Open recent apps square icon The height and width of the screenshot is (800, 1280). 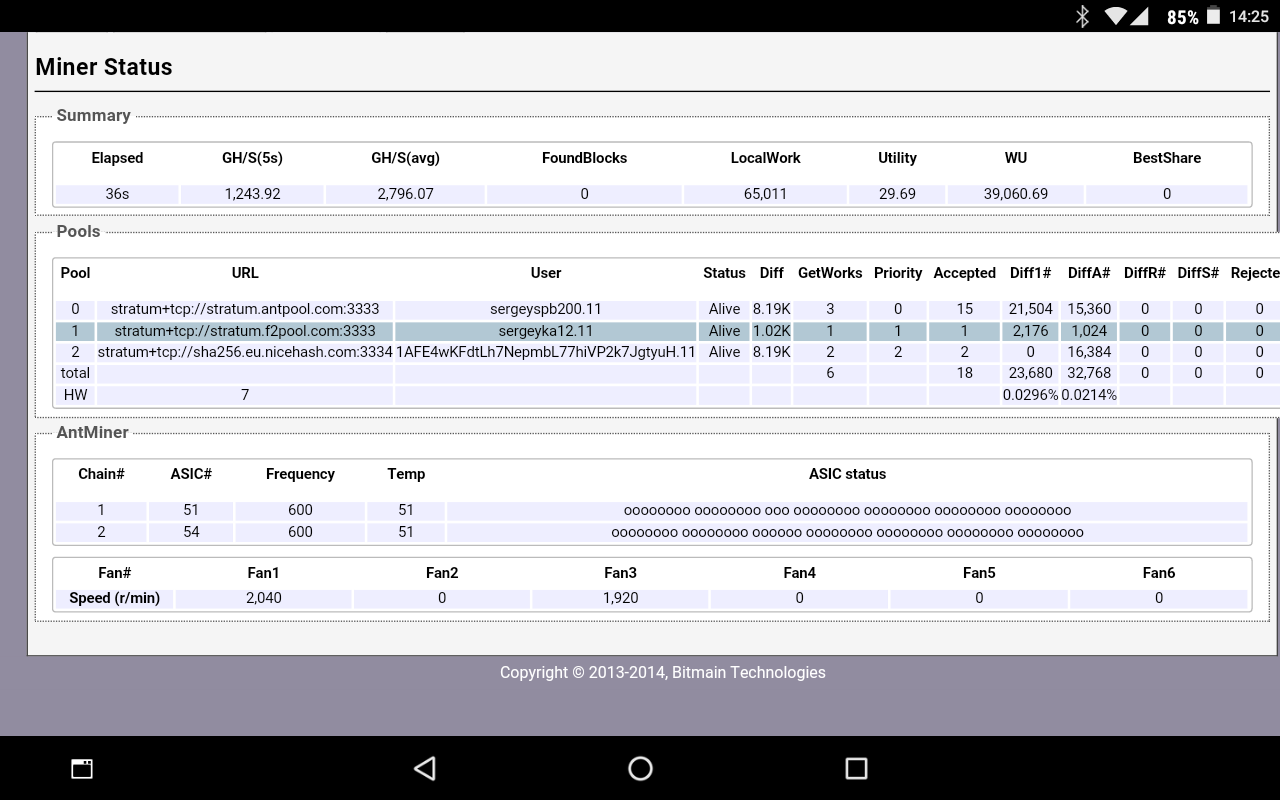click(856, 768)
